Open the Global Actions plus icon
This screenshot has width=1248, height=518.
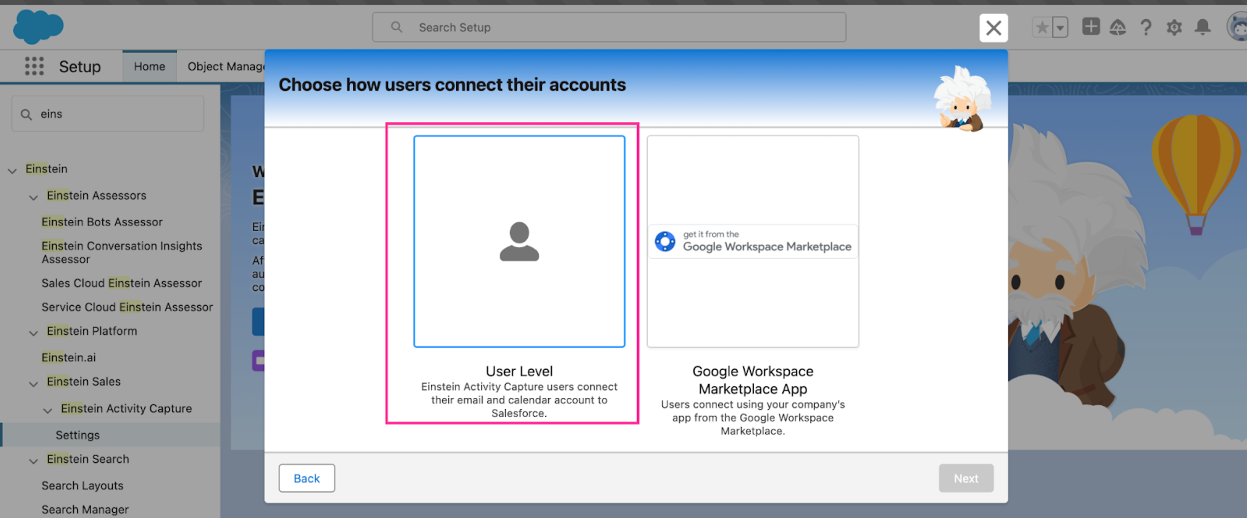[1091, 27]
